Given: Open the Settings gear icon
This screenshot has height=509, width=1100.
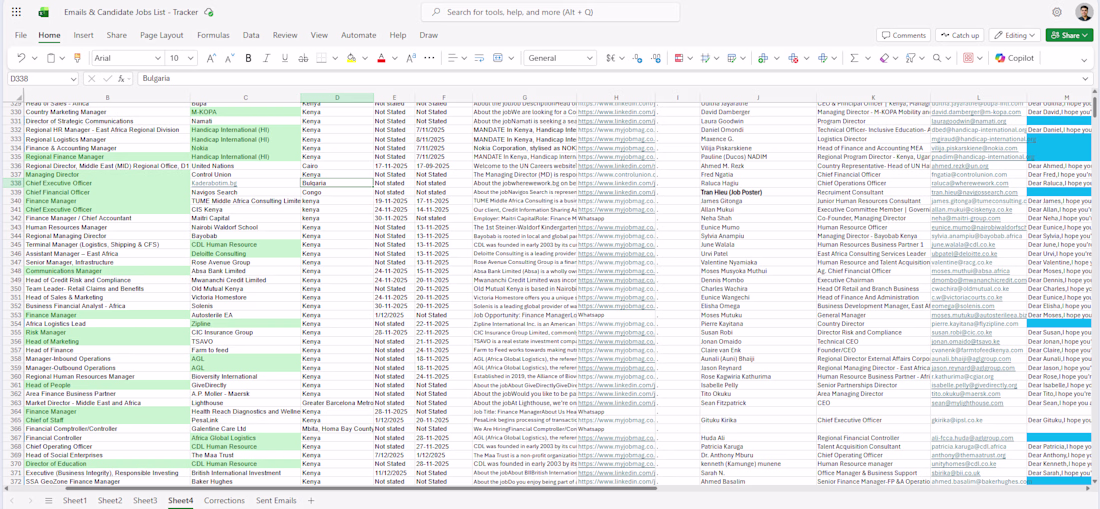Looking at the screenshot, I should [x=1057, y=12].
